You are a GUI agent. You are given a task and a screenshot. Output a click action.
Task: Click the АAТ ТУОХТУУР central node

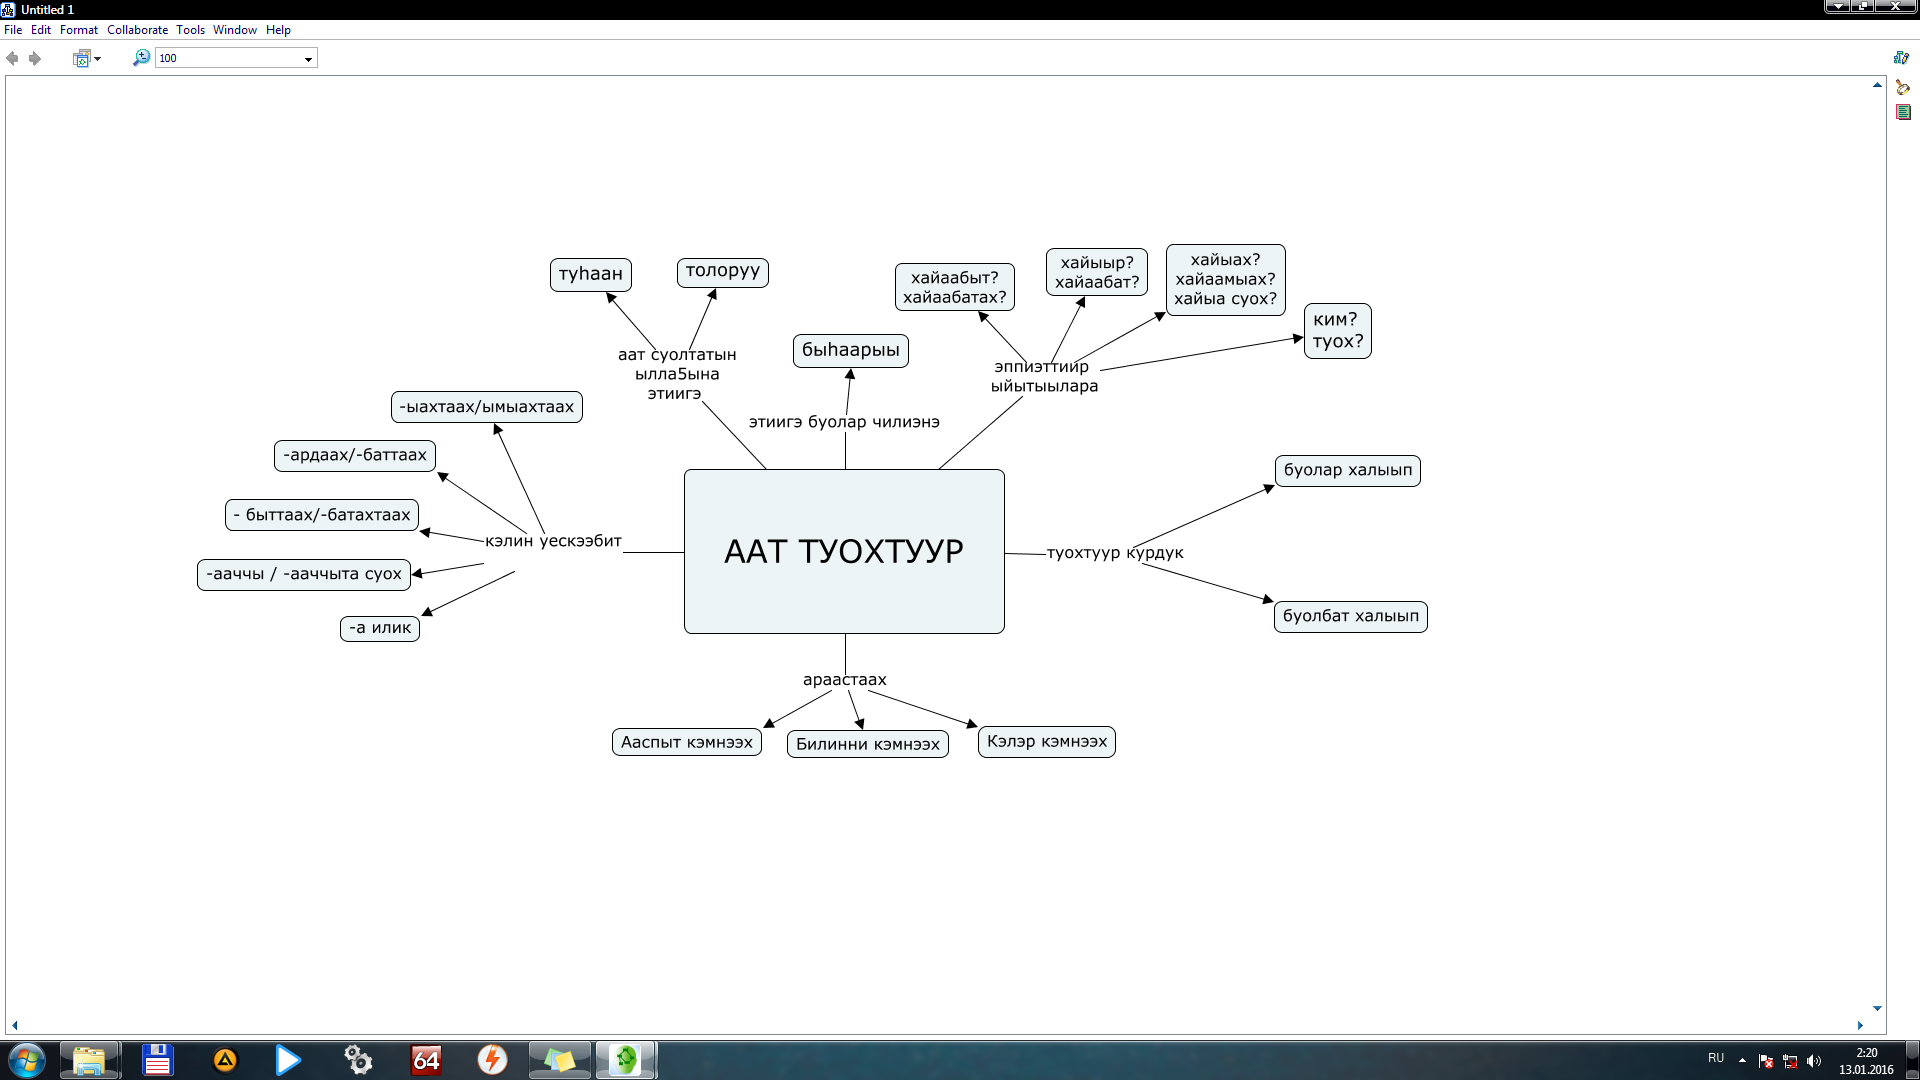tap(844, 551)
